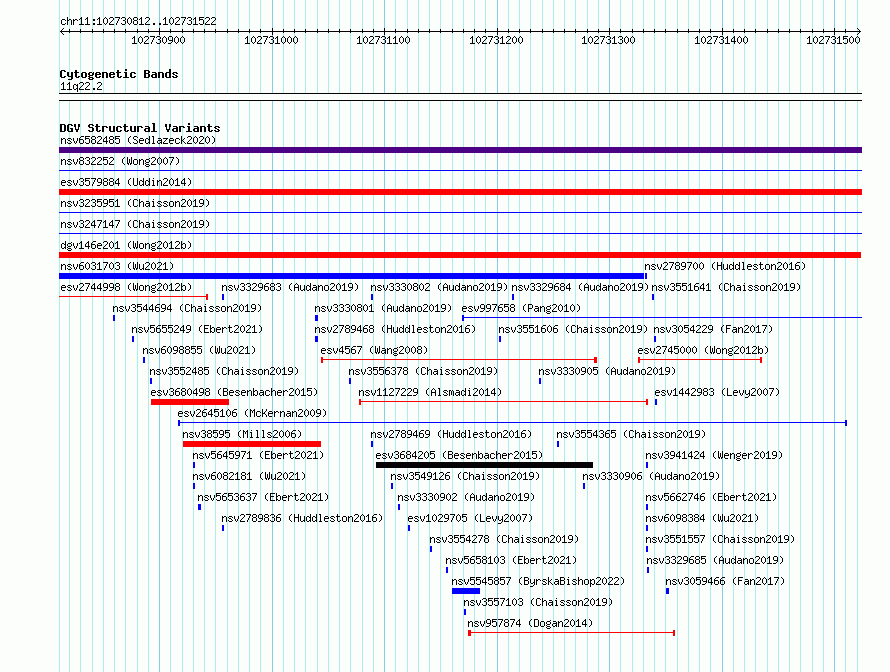Click nsv5545857 (ByrskaBishop2022) label
This screenshot has width=890, height=672.
(538, 581)
